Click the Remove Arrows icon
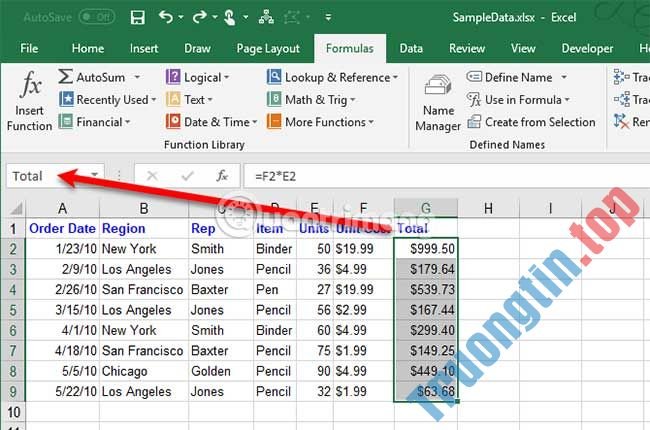 pos(621,121)
